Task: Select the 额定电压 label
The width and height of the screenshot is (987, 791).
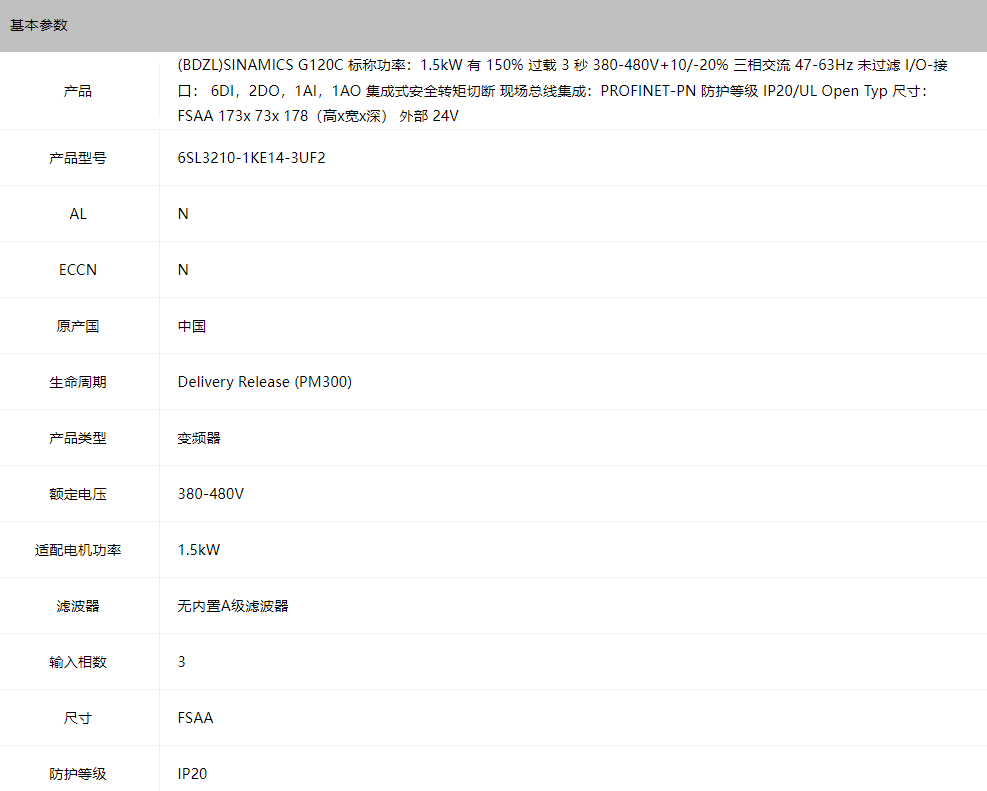Action: 77,494
